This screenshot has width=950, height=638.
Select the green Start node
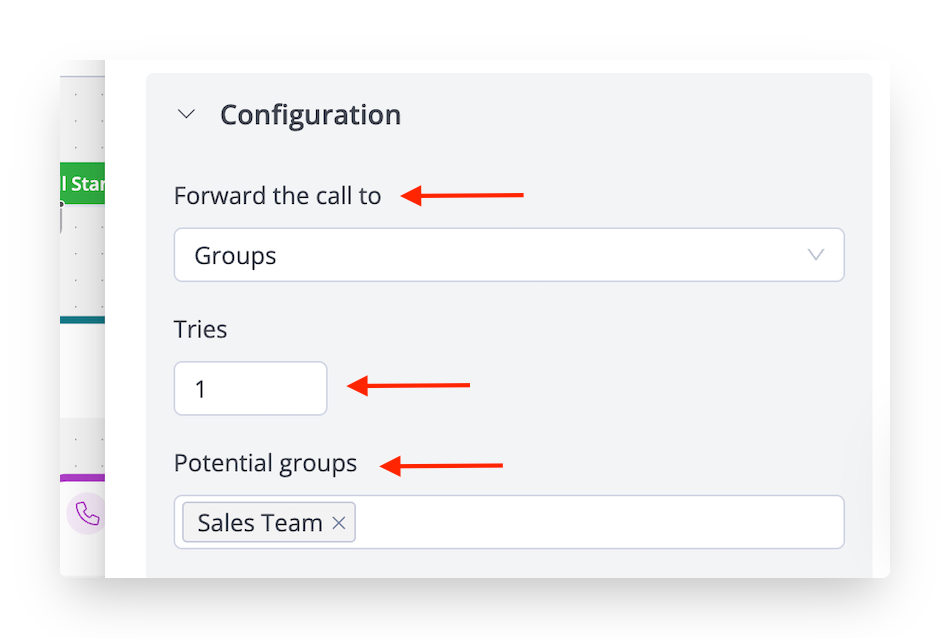pos(82,183)
